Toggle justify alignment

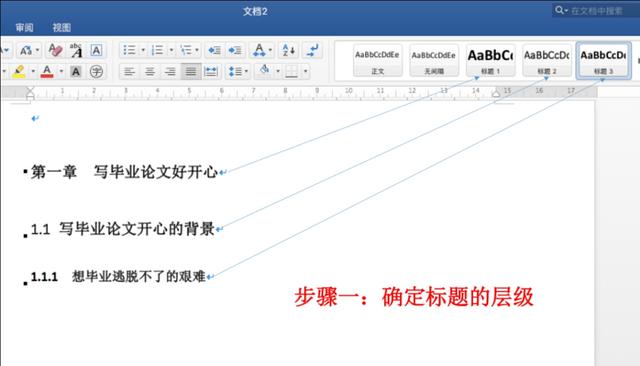[191, 72]
